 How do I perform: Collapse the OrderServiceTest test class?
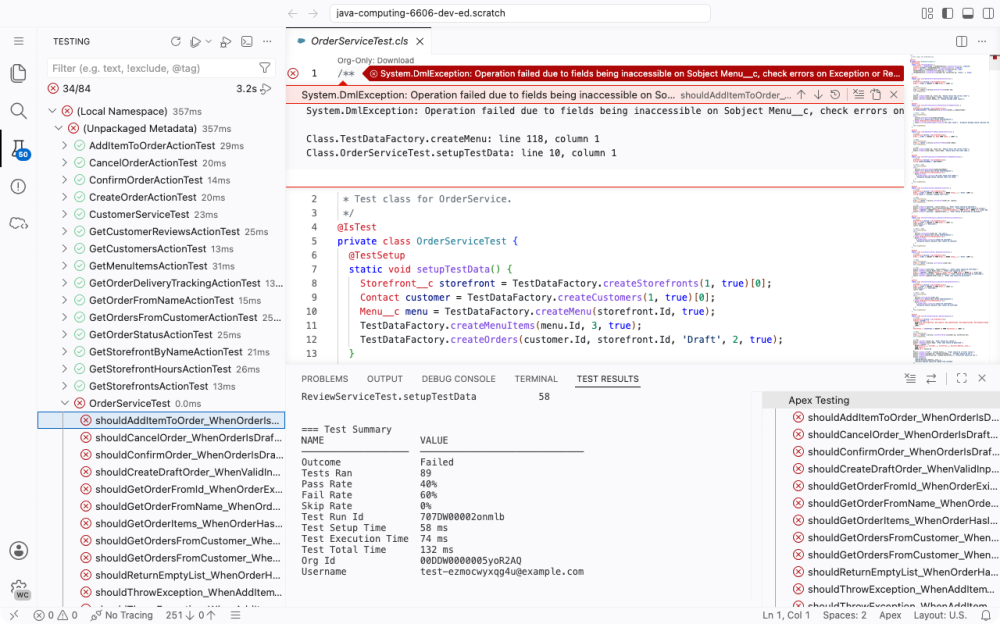point(64,403)
